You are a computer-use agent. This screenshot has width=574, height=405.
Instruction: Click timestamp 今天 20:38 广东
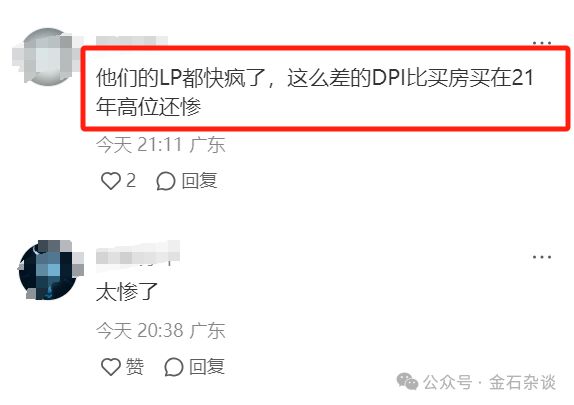pos(160,331)
